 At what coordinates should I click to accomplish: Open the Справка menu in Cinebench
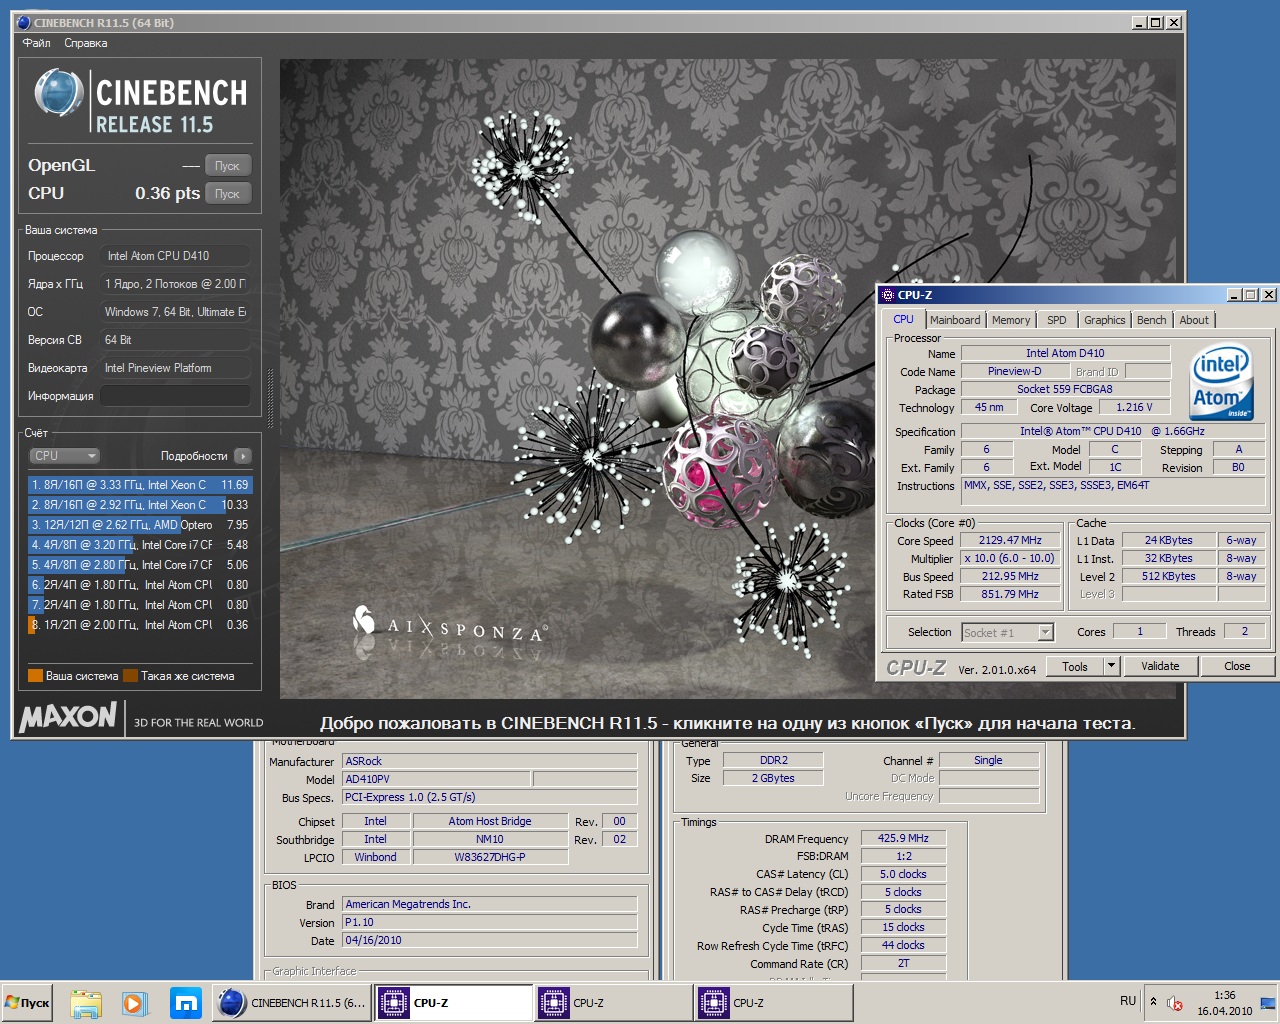coord(85,43)
